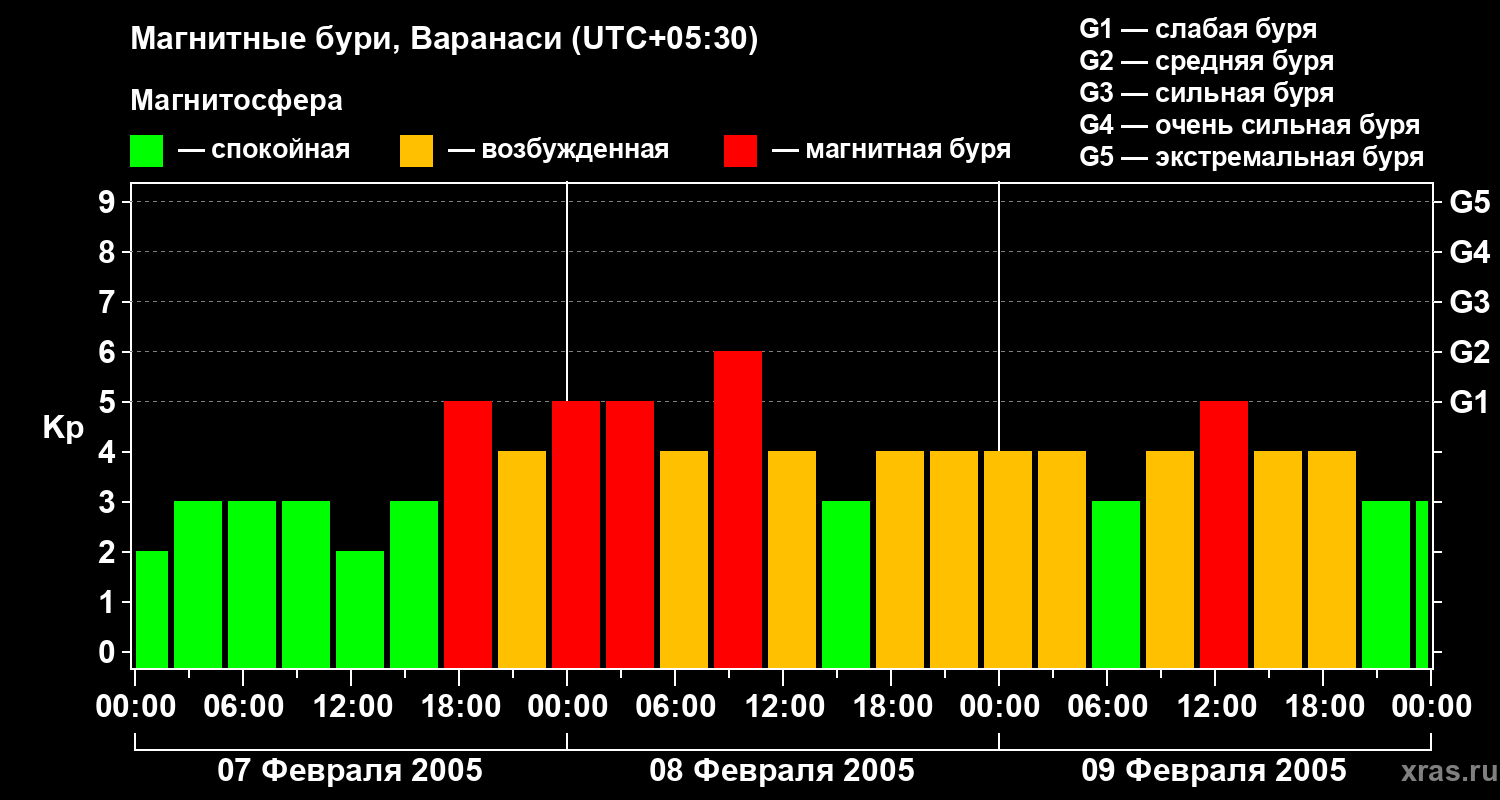The image size is (1500, 800).
Task: Select the 'G2 — средняя буря' line
Action: [1206, 61]
